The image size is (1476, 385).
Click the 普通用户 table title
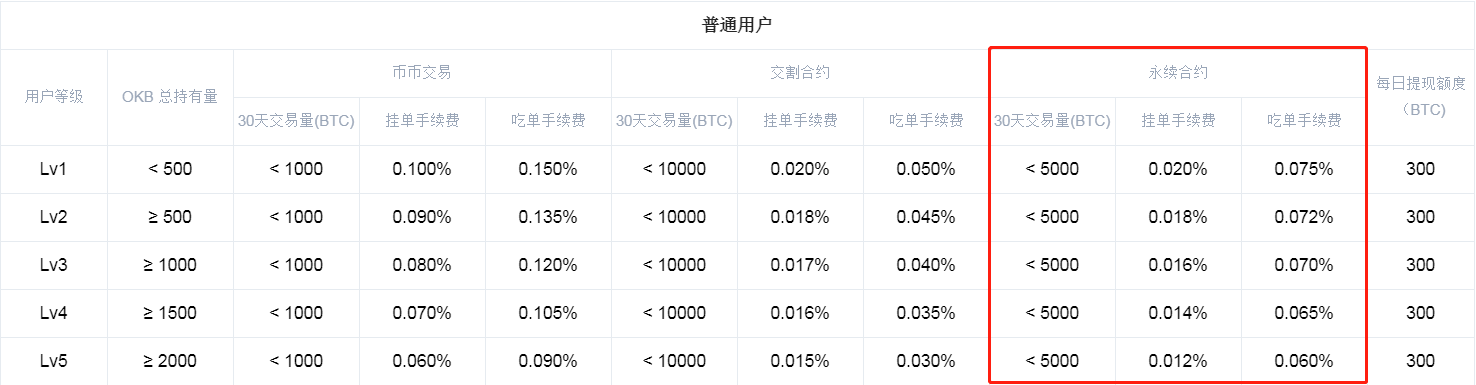point(737,25)
